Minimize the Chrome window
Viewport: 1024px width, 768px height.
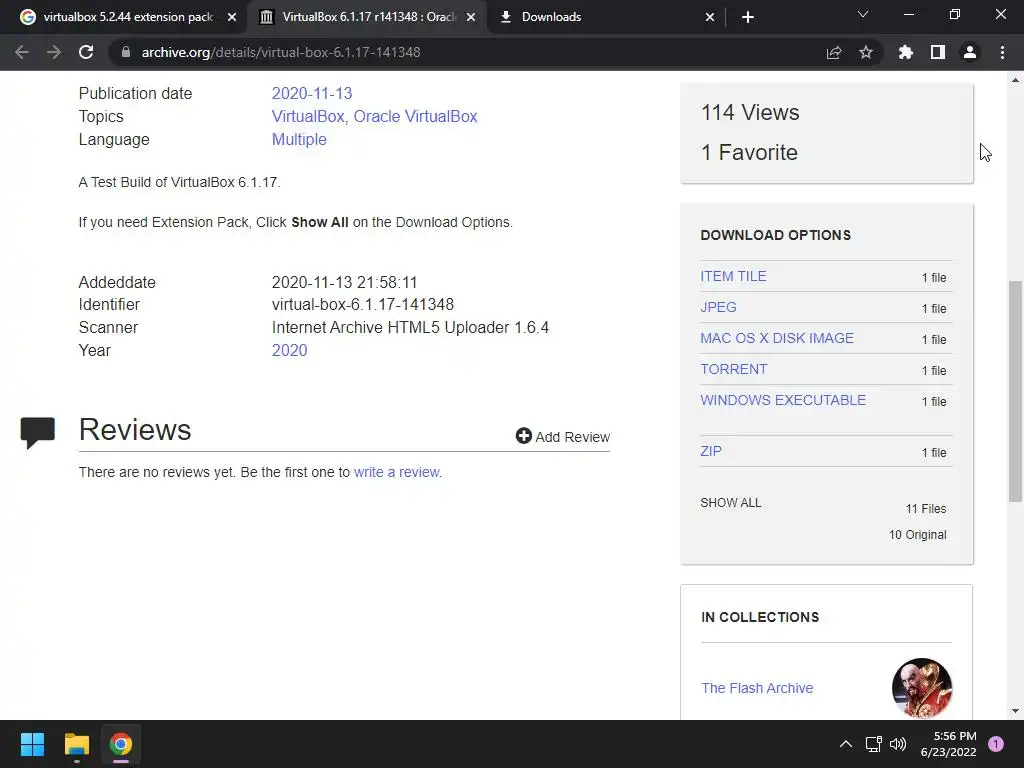pos(908,14)
